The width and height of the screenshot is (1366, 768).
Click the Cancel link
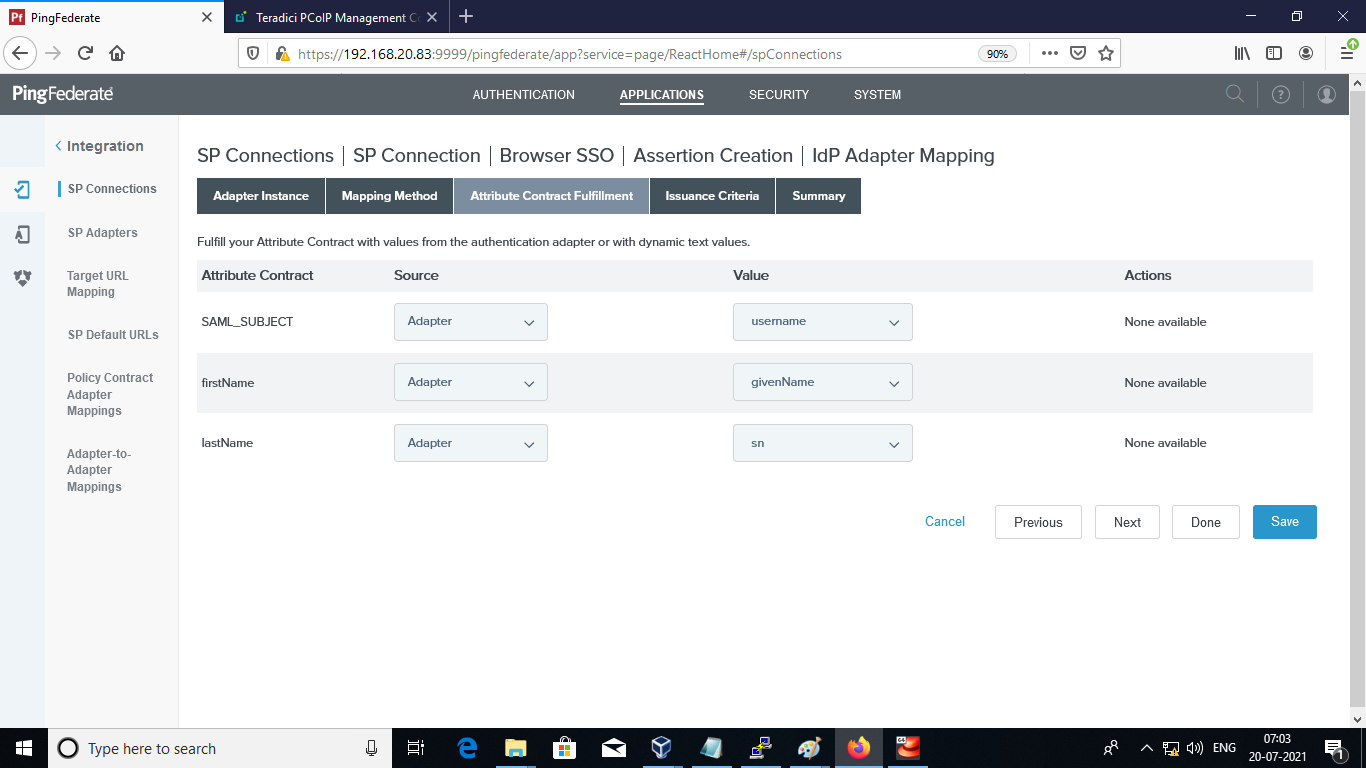pos(945,522)
